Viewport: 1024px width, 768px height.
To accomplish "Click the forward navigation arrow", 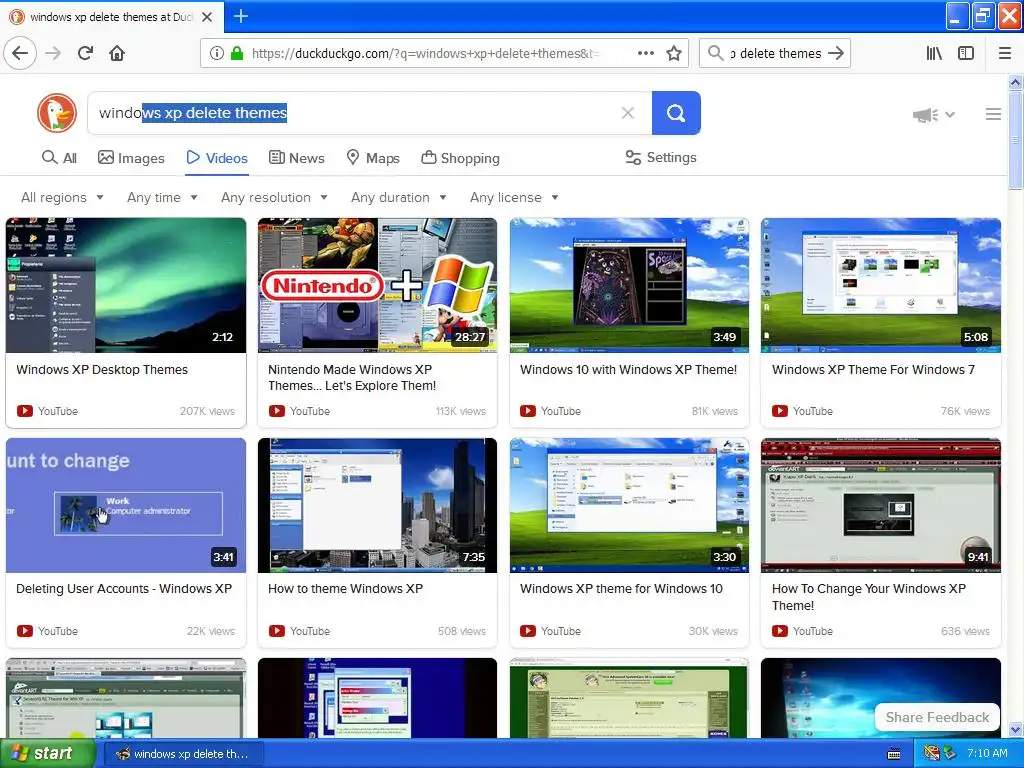I will click(x=53, y=53).
